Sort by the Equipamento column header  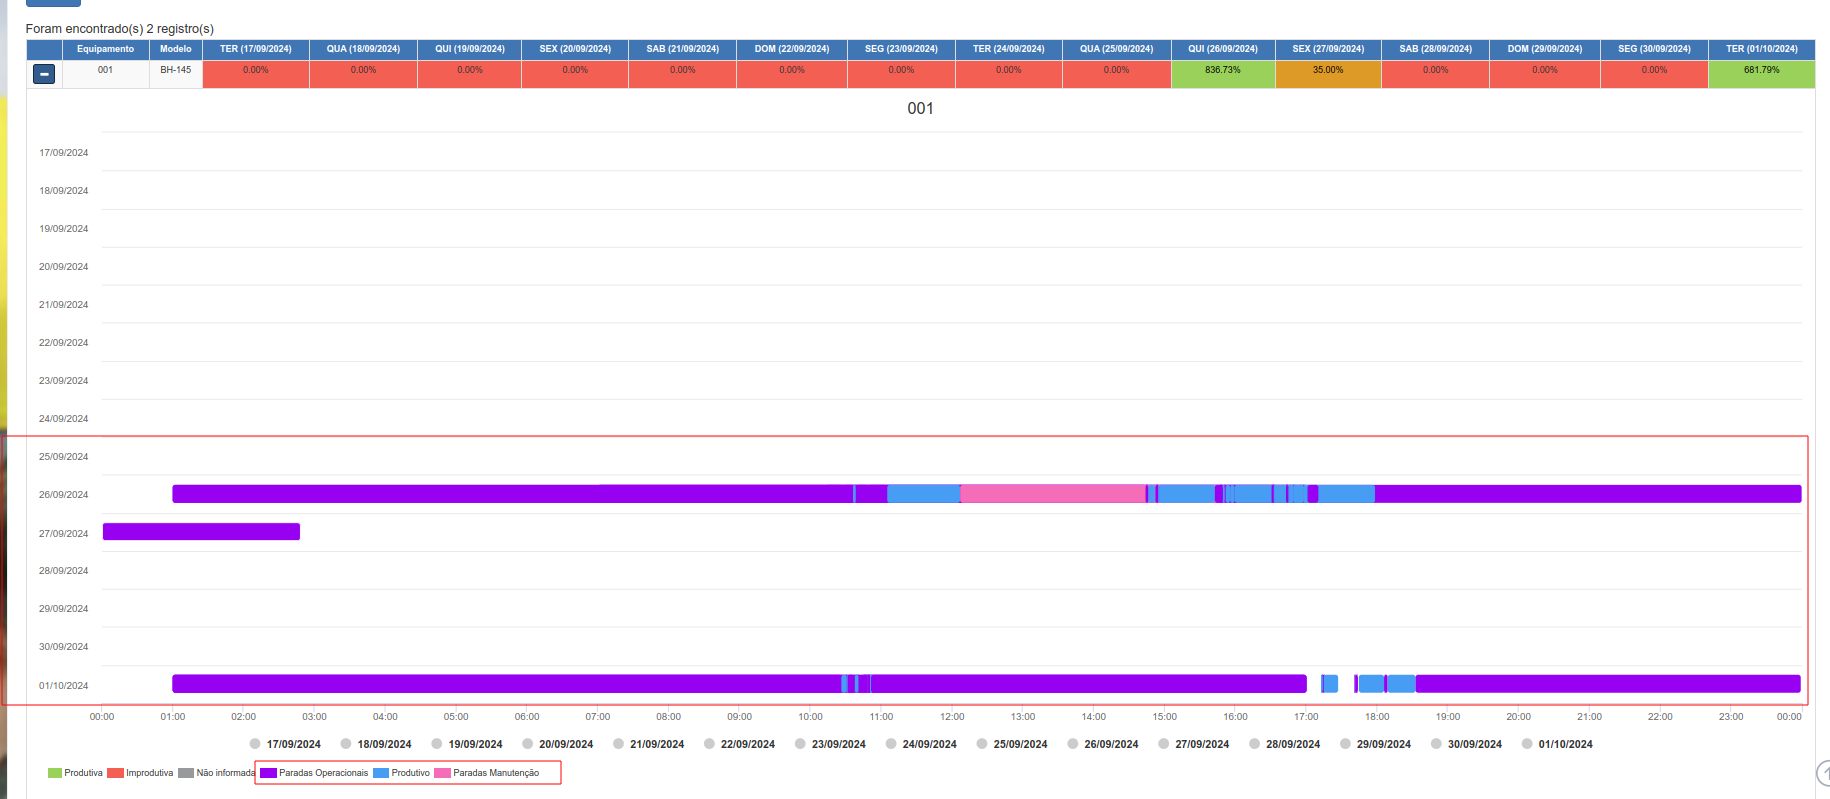105,49
